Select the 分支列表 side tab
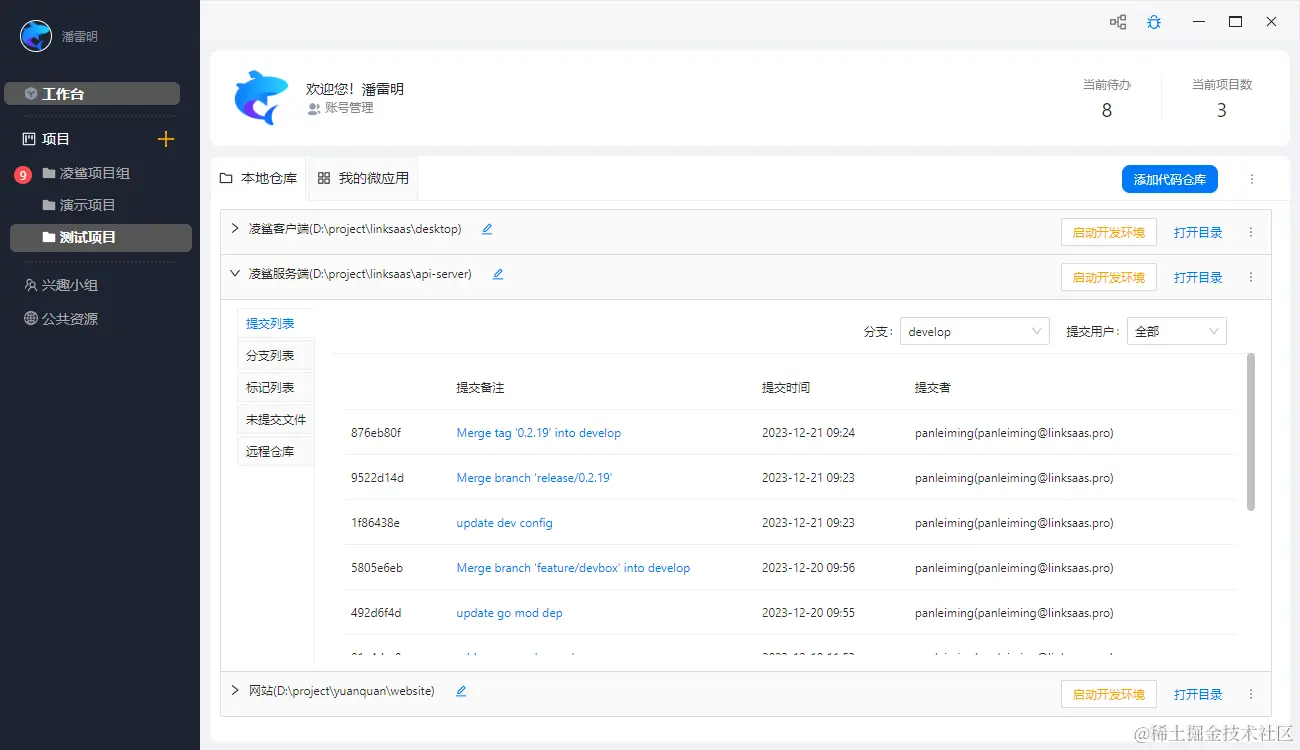 (275, 355)
